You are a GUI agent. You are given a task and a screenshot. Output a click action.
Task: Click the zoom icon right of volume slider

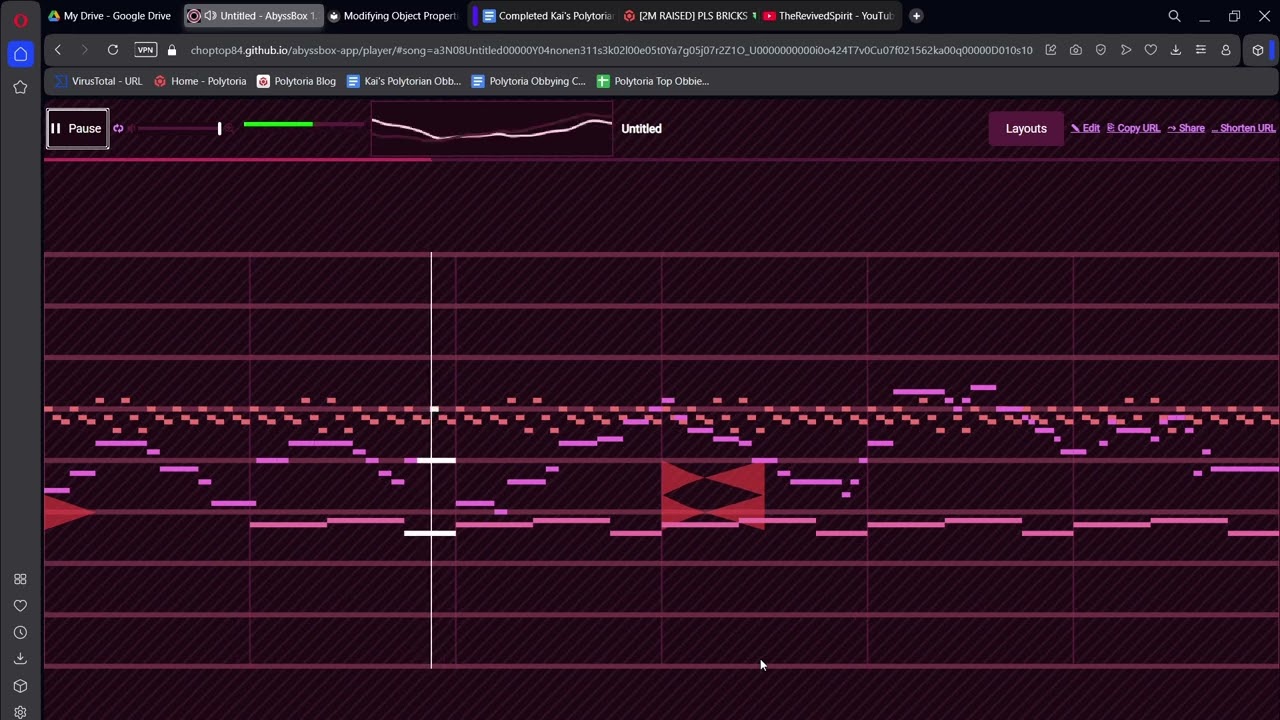229,128
